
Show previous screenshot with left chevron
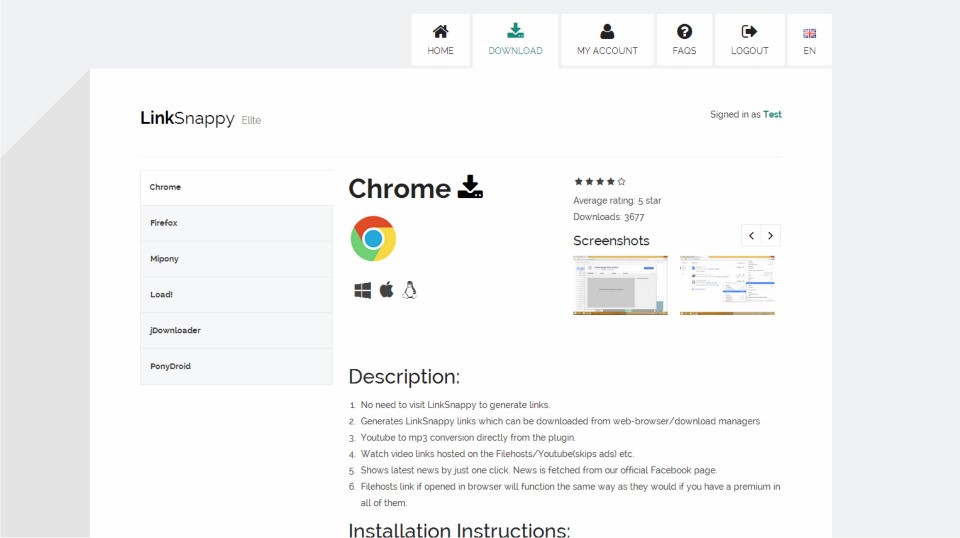pyautogui.click(x=751, y=236)
